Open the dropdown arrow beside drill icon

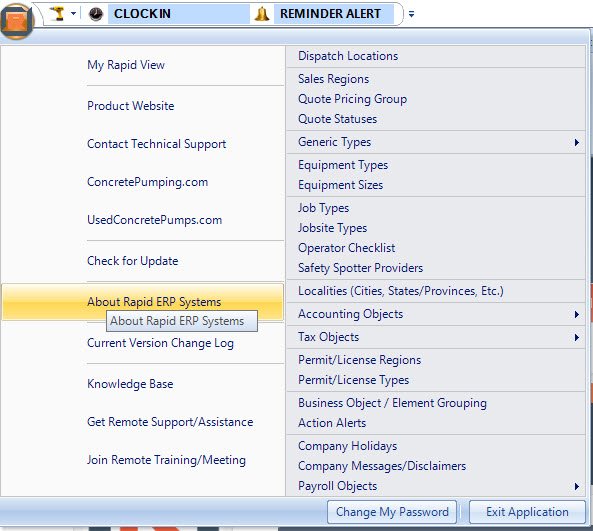coord(73,14)
